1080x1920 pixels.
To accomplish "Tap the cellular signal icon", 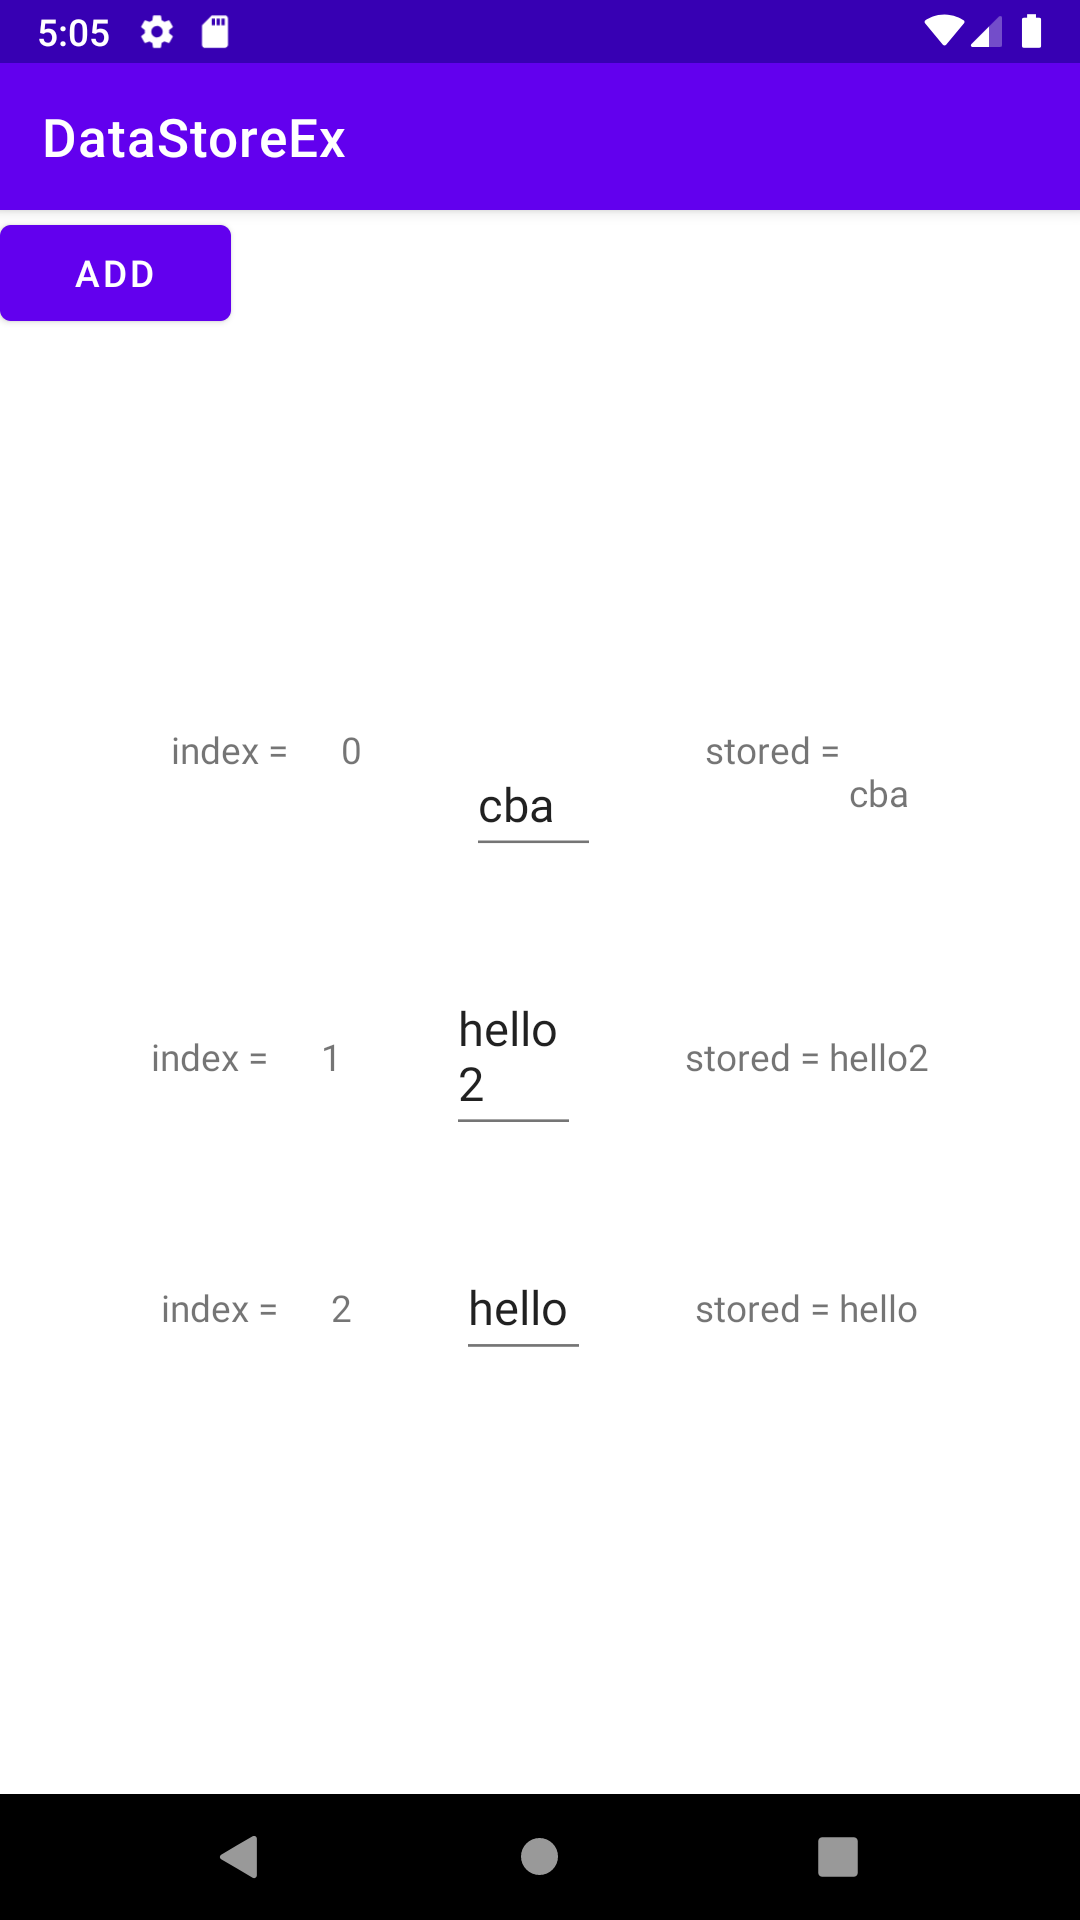I will click(987, 31).
